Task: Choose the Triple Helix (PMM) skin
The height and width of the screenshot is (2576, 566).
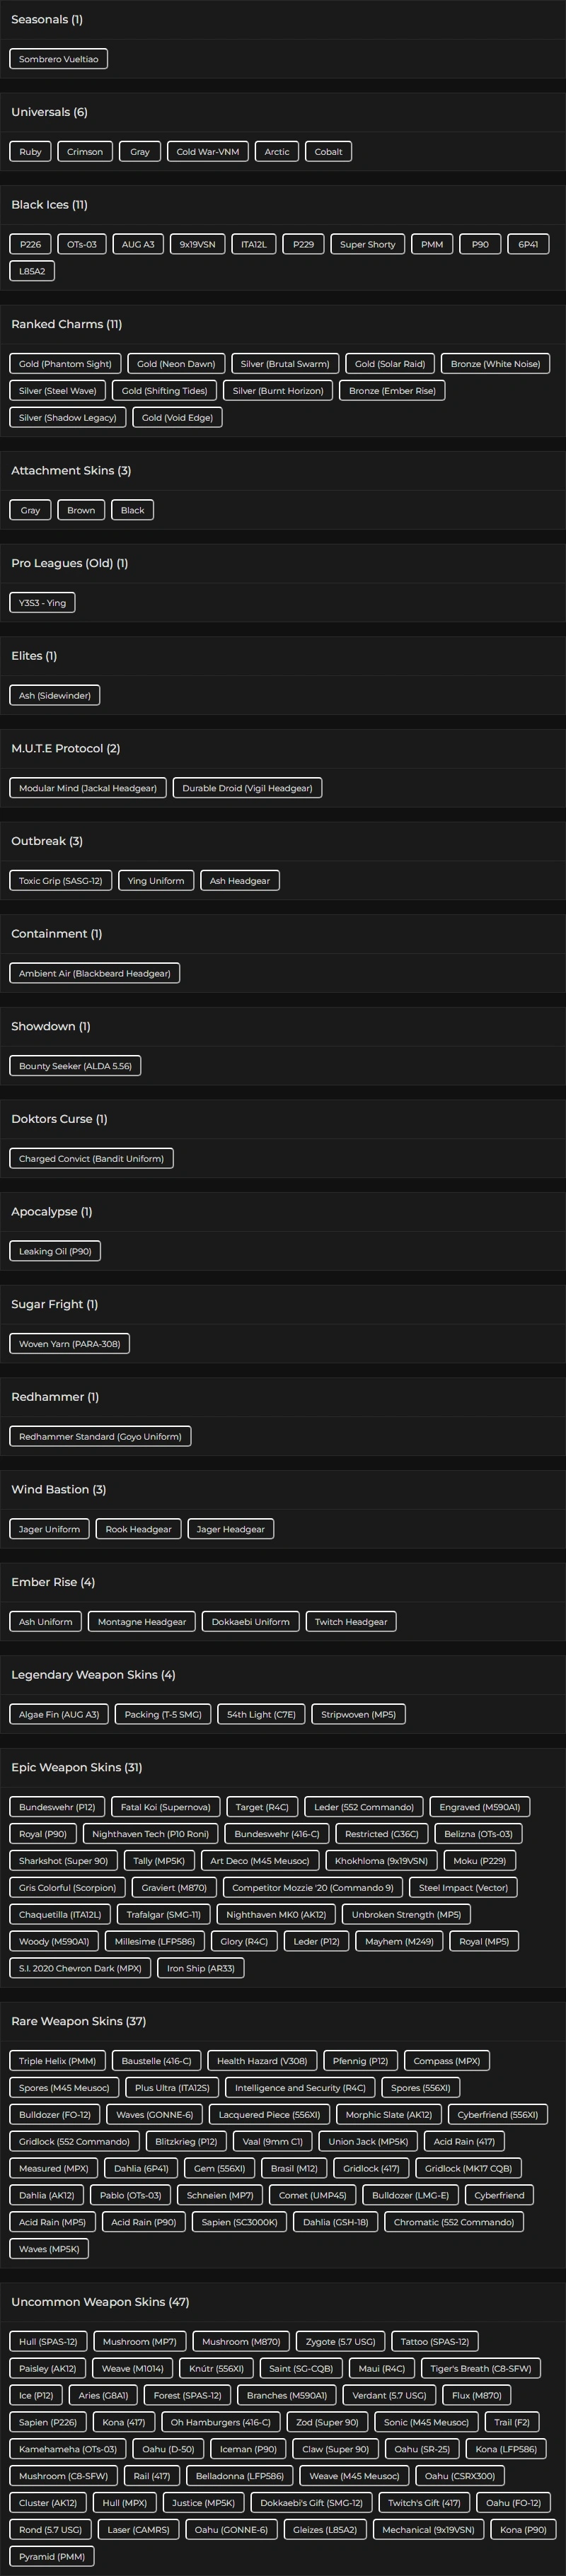Action: (57, 2061)
